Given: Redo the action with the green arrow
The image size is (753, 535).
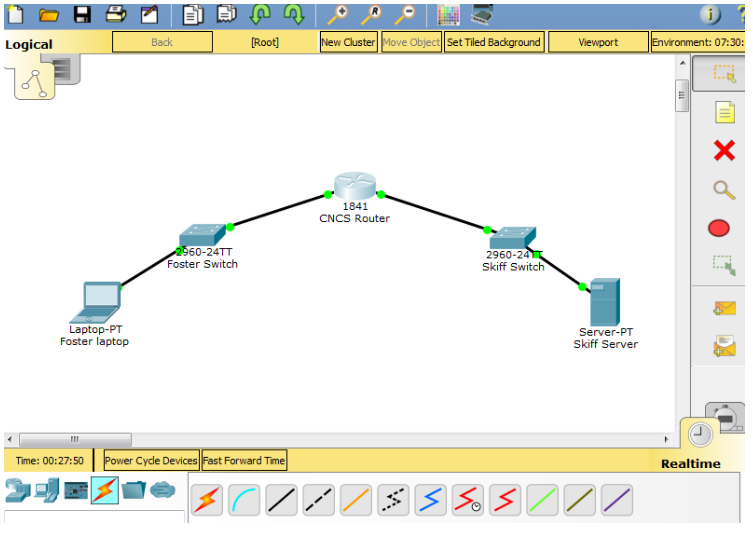Looking at the screenshot, I should tap(294, 14).
